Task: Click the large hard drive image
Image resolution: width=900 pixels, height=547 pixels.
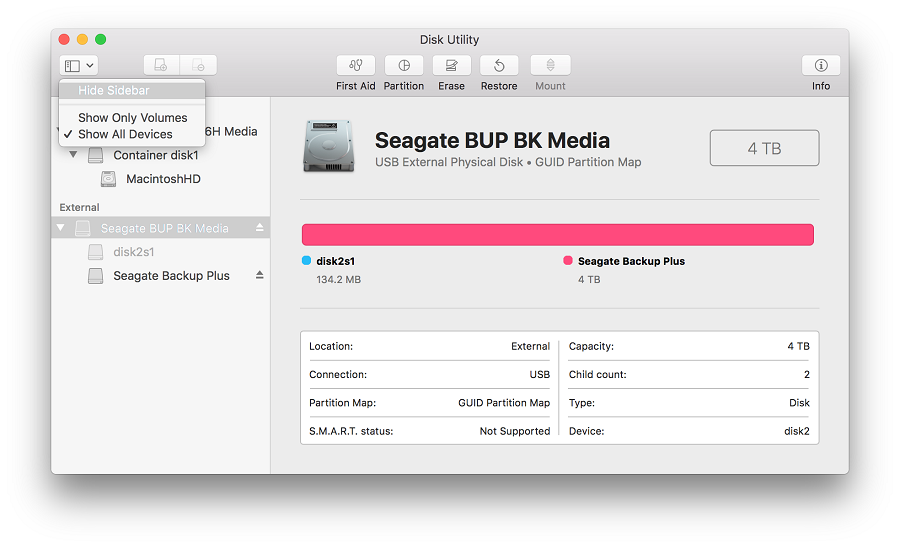Action: (329, 146)
